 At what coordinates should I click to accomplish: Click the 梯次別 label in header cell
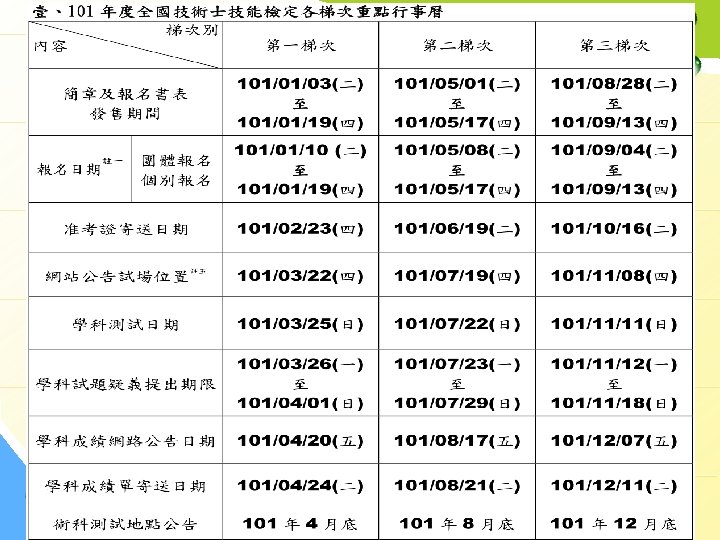tap(192, 30)
